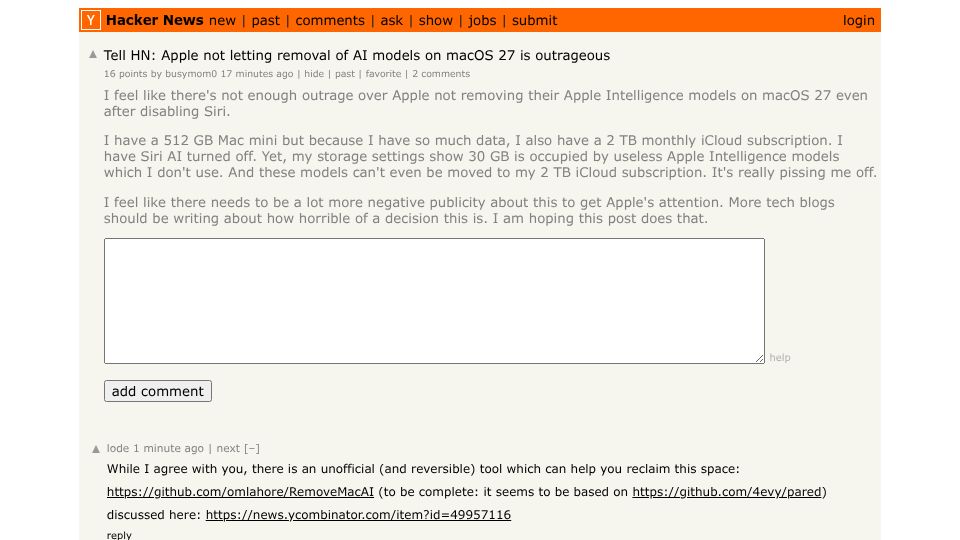Open the comments page in header
Viewport: 960px width, 540px height.
point(330,21)
